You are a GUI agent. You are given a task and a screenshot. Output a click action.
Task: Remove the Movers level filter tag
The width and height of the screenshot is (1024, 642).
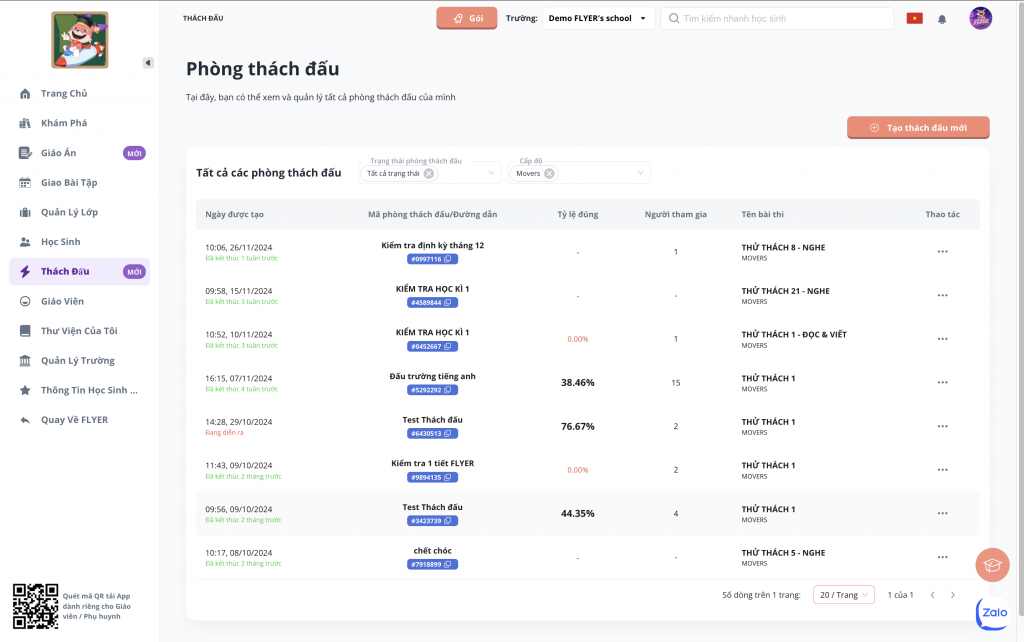550,174
